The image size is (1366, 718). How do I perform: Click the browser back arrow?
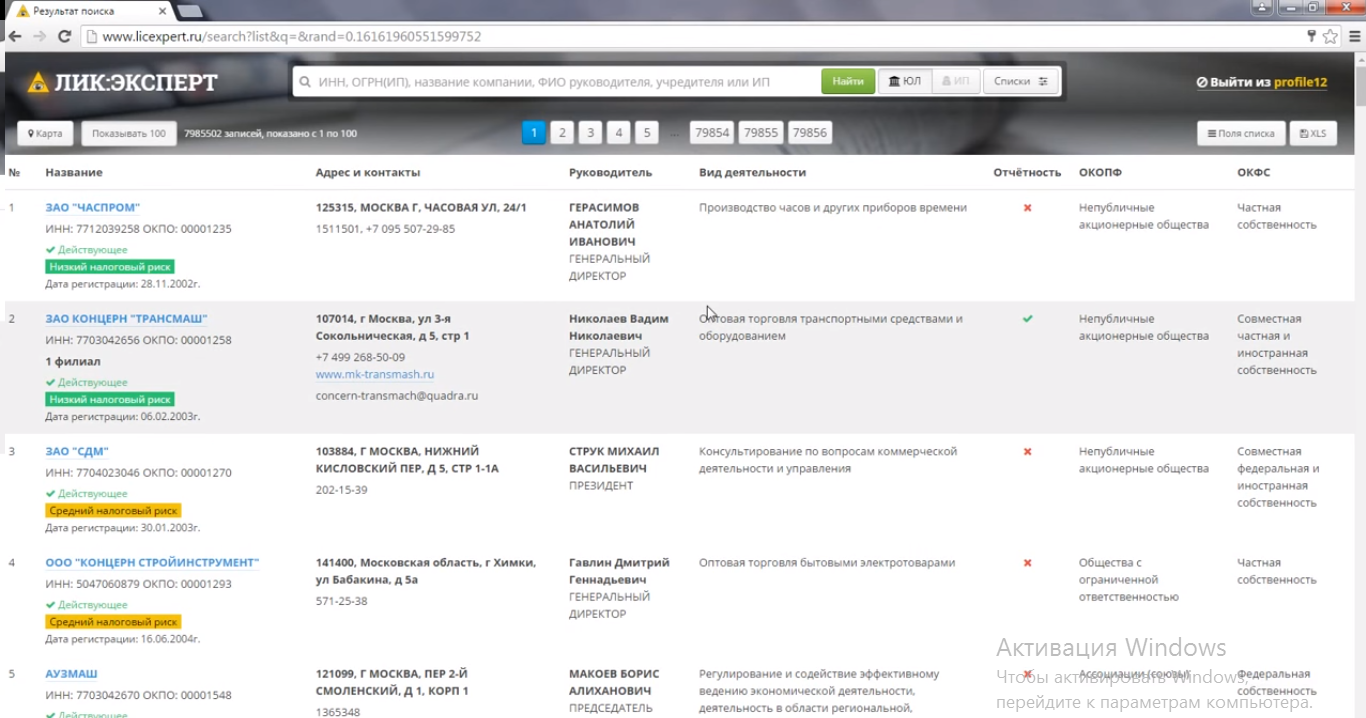[15, 36]
